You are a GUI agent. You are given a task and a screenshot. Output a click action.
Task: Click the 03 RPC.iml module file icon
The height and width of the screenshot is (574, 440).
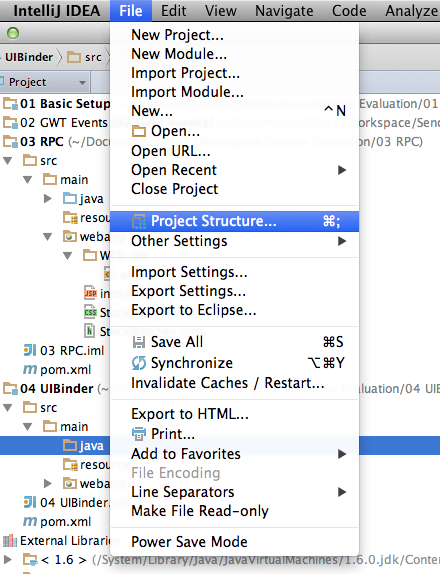tap(30, 350)
